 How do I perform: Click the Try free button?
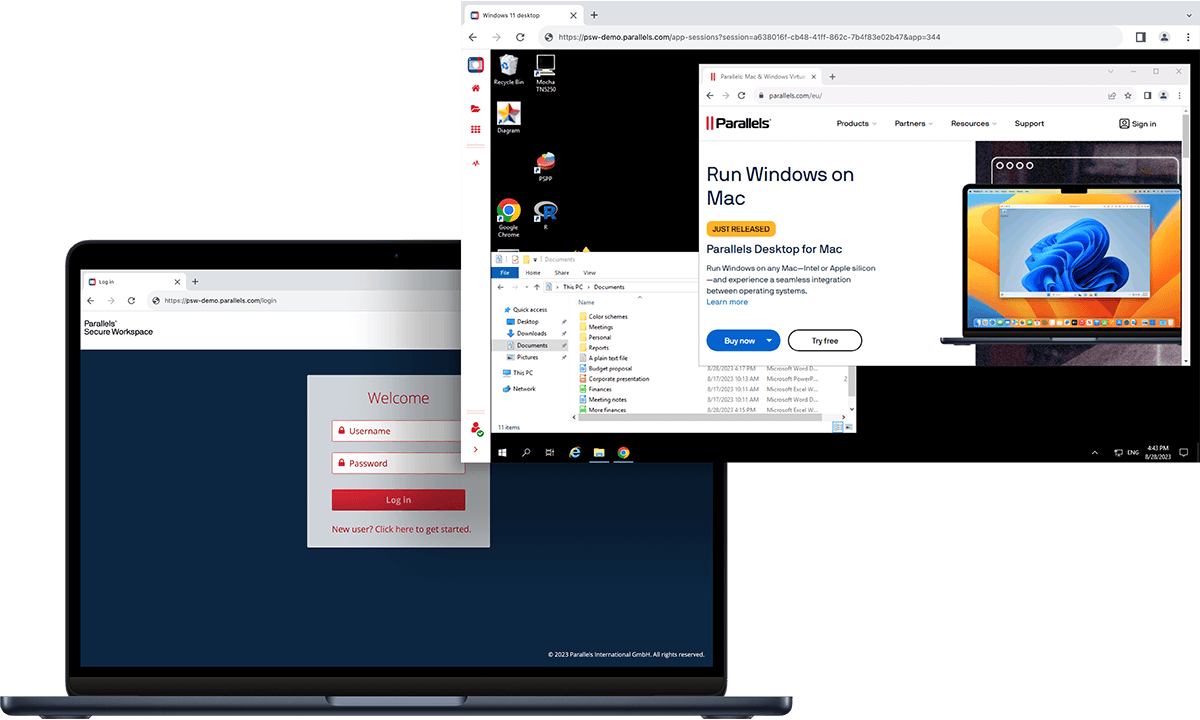(824, 340)
